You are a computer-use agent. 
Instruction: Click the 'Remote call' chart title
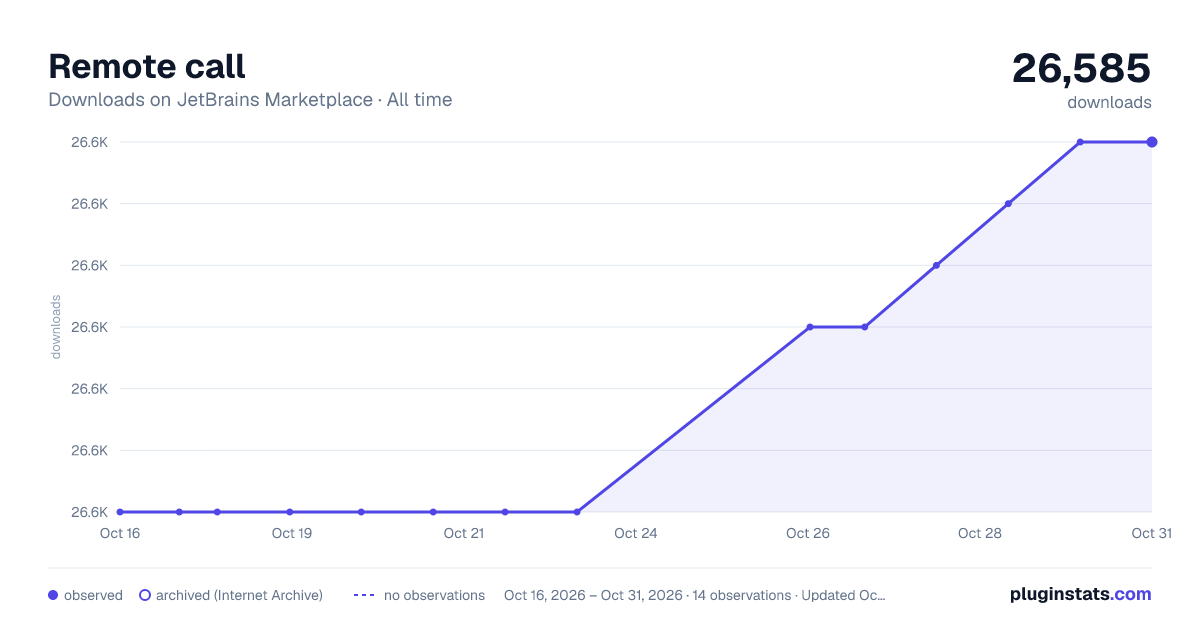147,66
